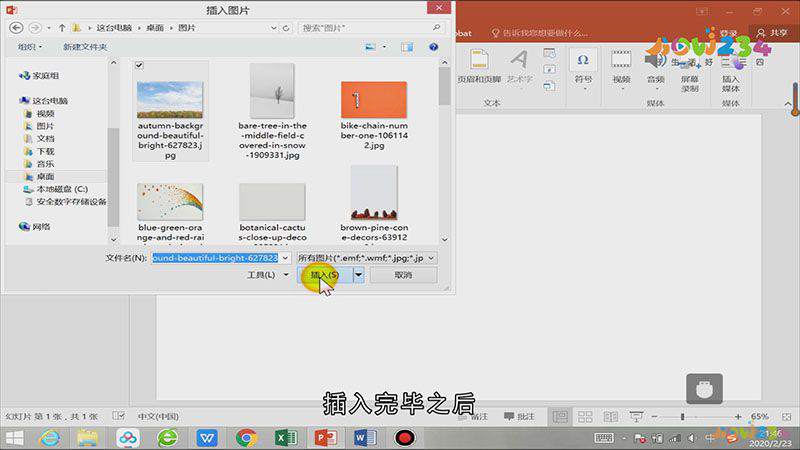
Task: Click the 取消 button
Action: [403, 275]
